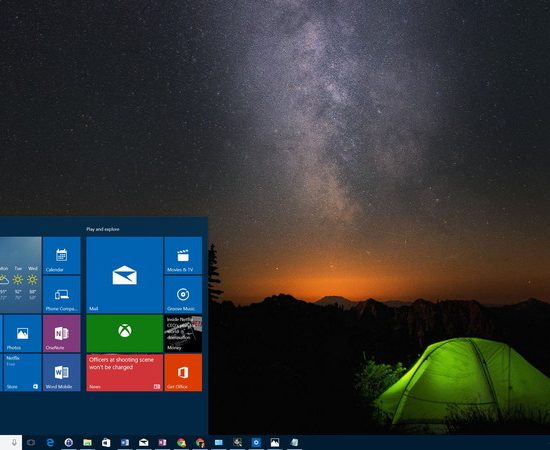Open the red News headline tile
The width and height of the screenshot is (550, 450).
[x=125, y=372]
